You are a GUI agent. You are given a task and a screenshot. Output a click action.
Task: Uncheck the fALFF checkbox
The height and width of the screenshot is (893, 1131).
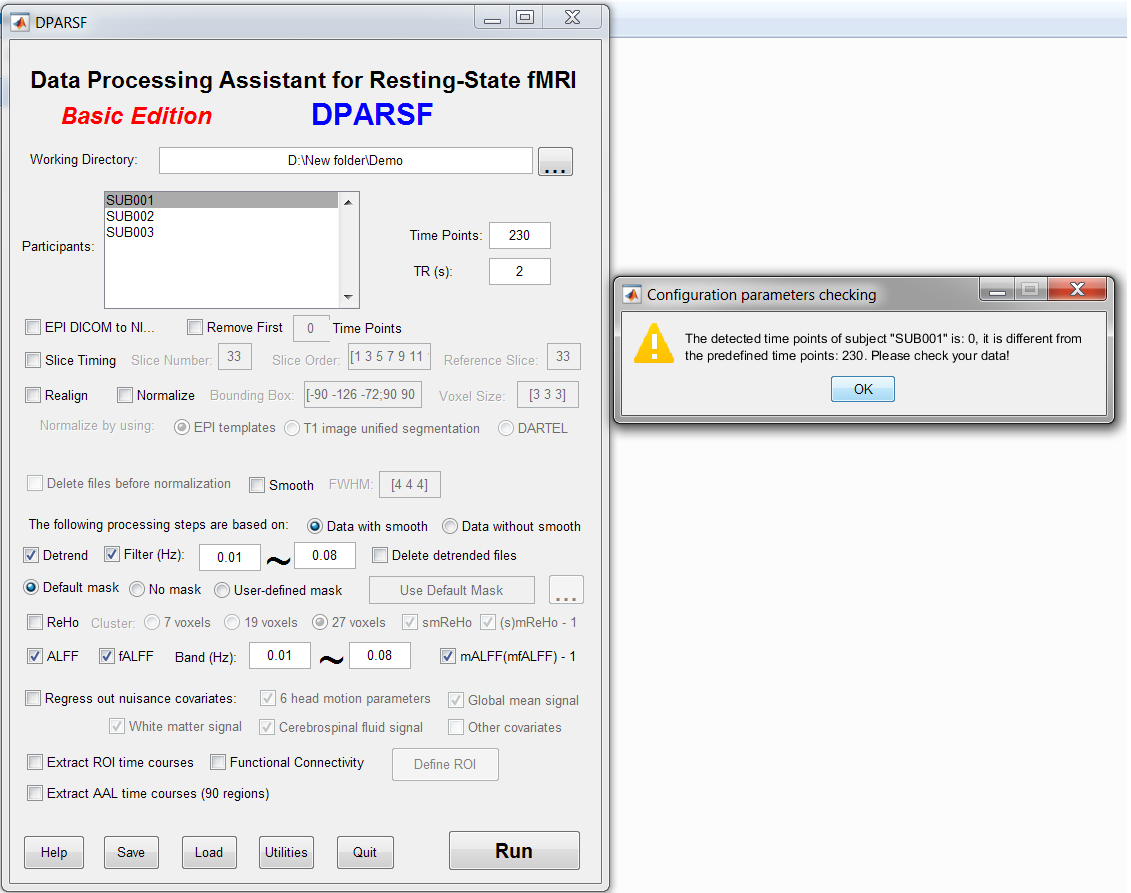(107, 656)
